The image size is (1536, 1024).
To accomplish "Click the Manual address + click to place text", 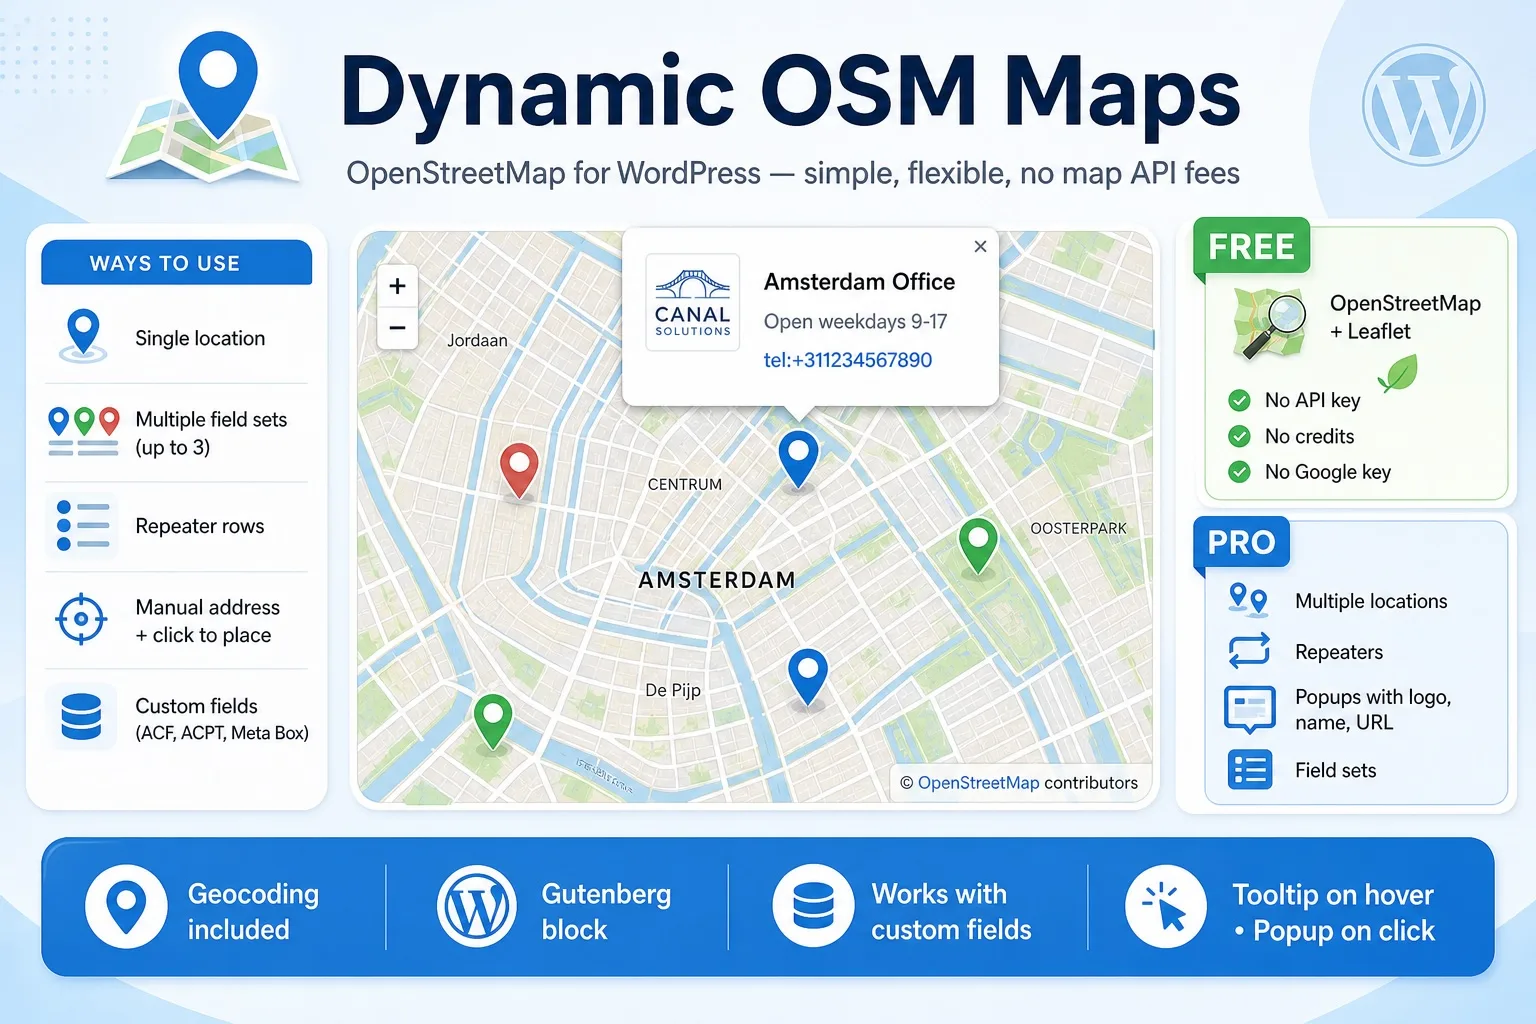I will pyautogui.click(x=207, y=621).
